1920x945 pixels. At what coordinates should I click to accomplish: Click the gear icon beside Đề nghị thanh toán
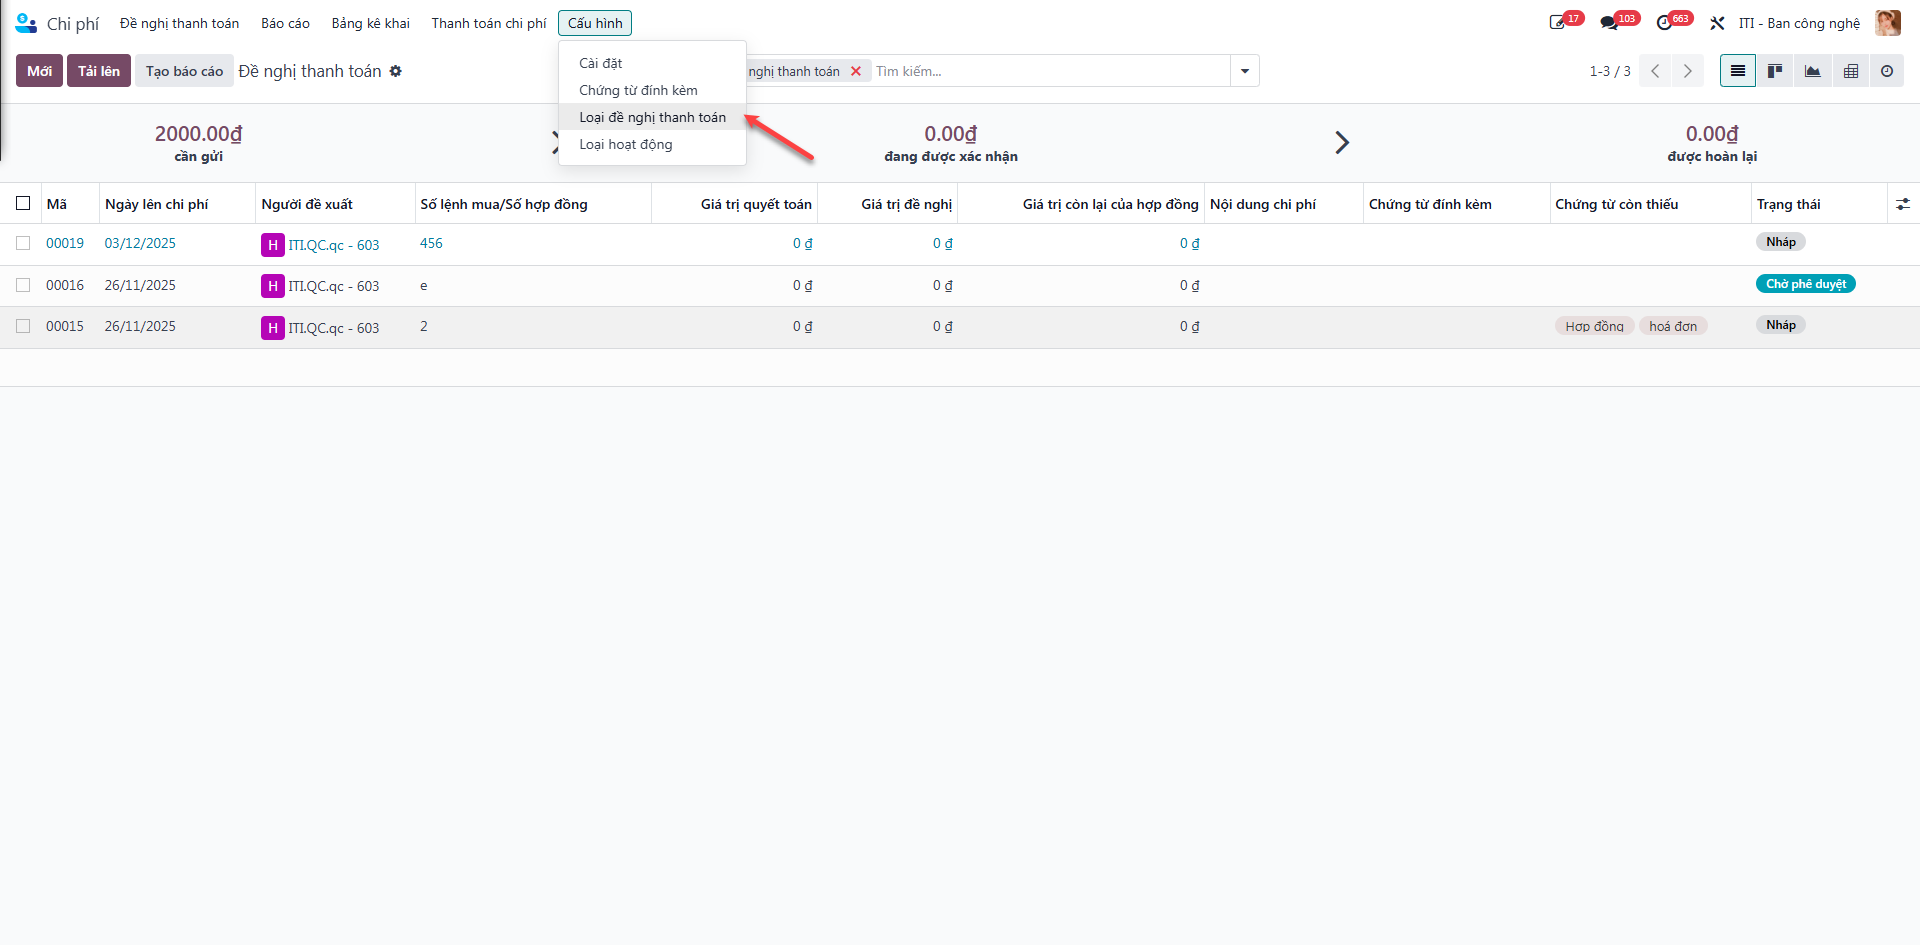click(396, 71)
